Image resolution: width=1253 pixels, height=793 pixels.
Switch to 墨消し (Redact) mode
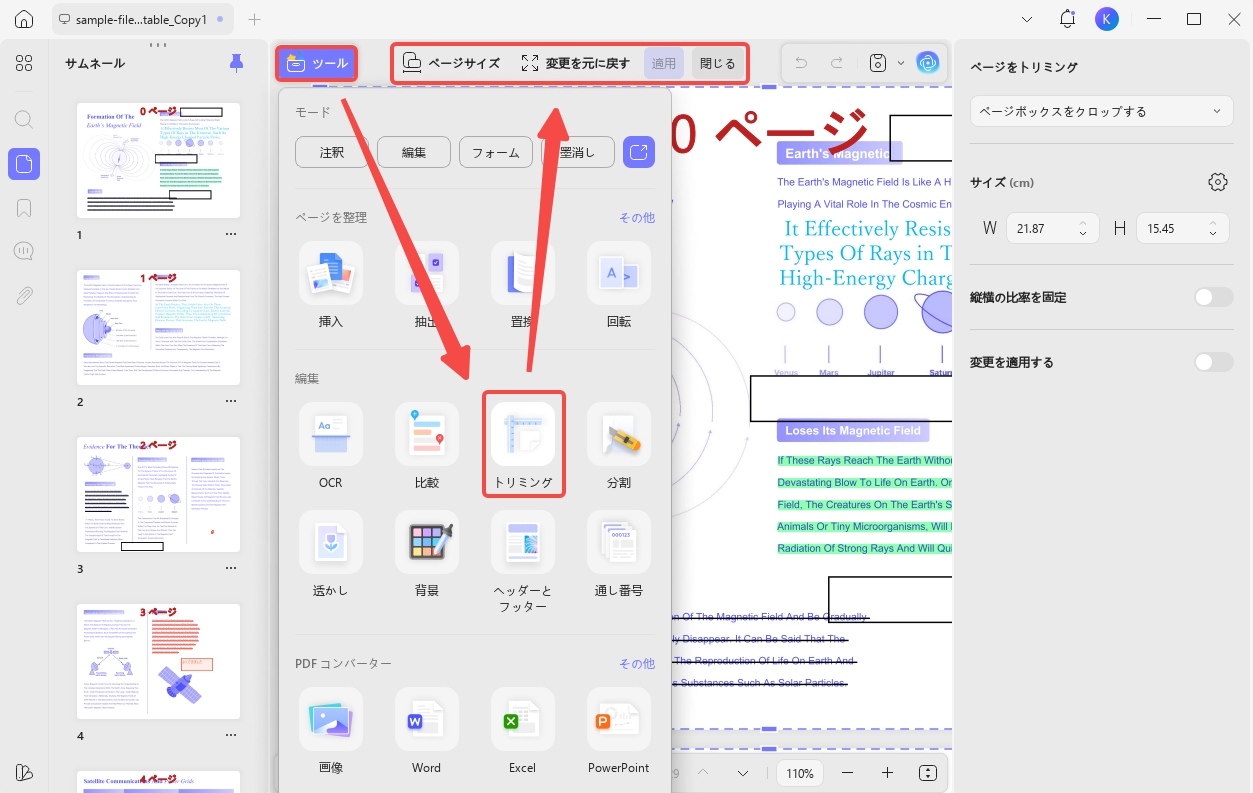click(x=578, y=153)
